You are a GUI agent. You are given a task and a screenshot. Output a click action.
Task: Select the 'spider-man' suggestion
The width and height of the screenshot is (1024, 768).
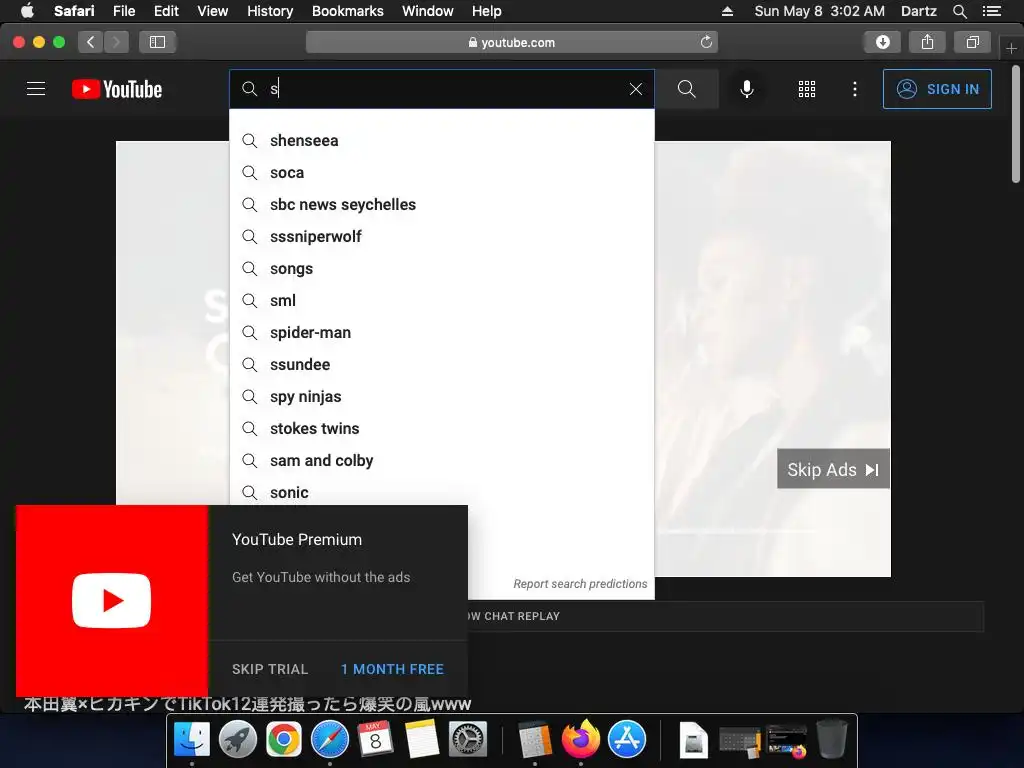441,332
